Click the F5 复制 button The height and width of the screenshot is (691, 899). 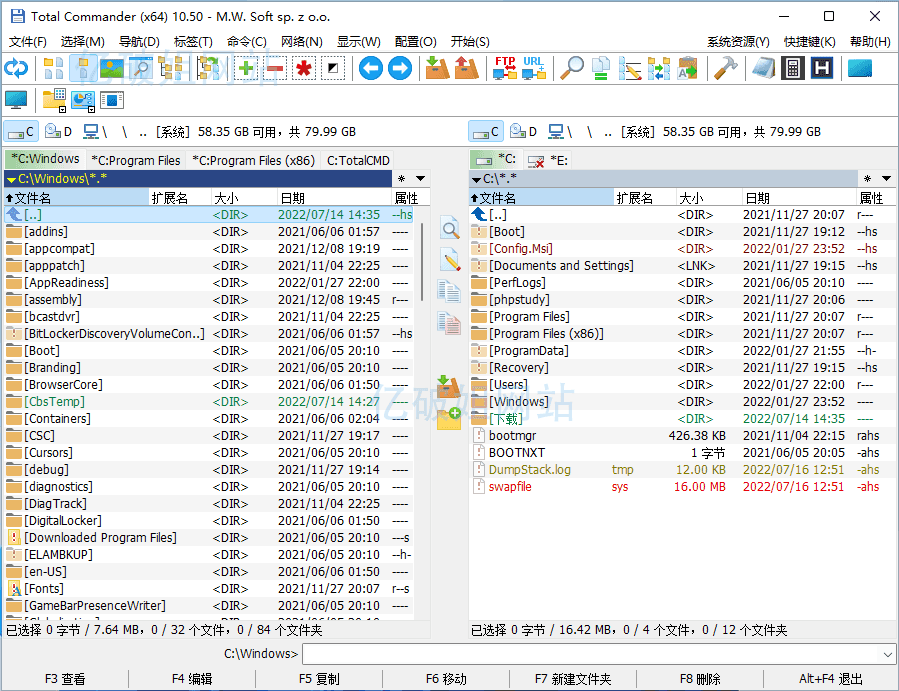(x=319, y=679)
